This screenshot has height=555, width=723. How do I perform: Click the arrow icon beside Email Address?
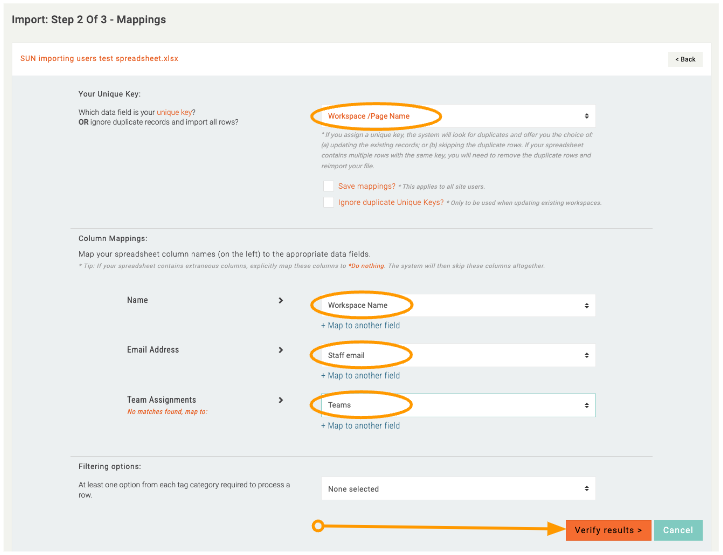[x=280, y=350]
